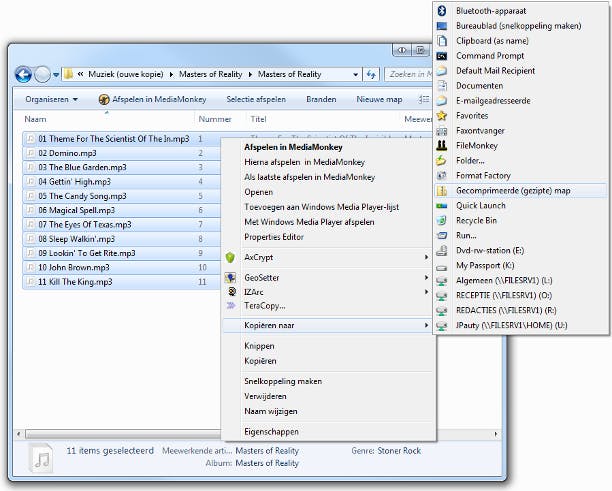This screenshot has height=491, width=612.
Task: Click Genre value Stoner Rock in details pane
Action: click(x=399, y=451)
